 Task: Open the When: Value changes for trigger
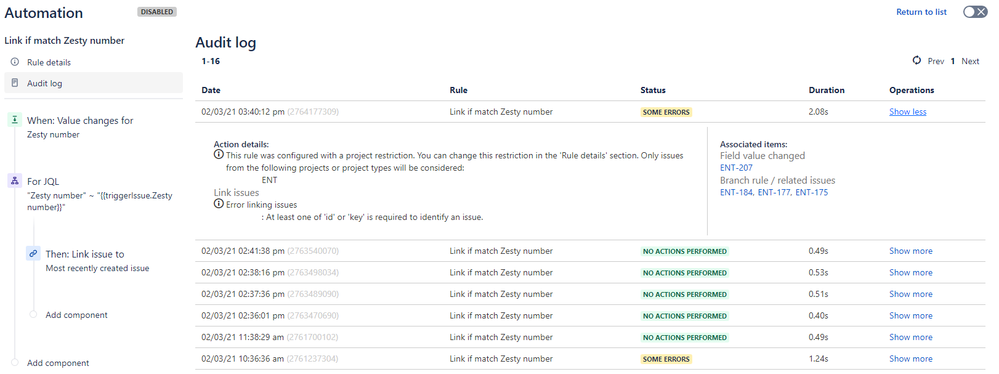[80, 127]
